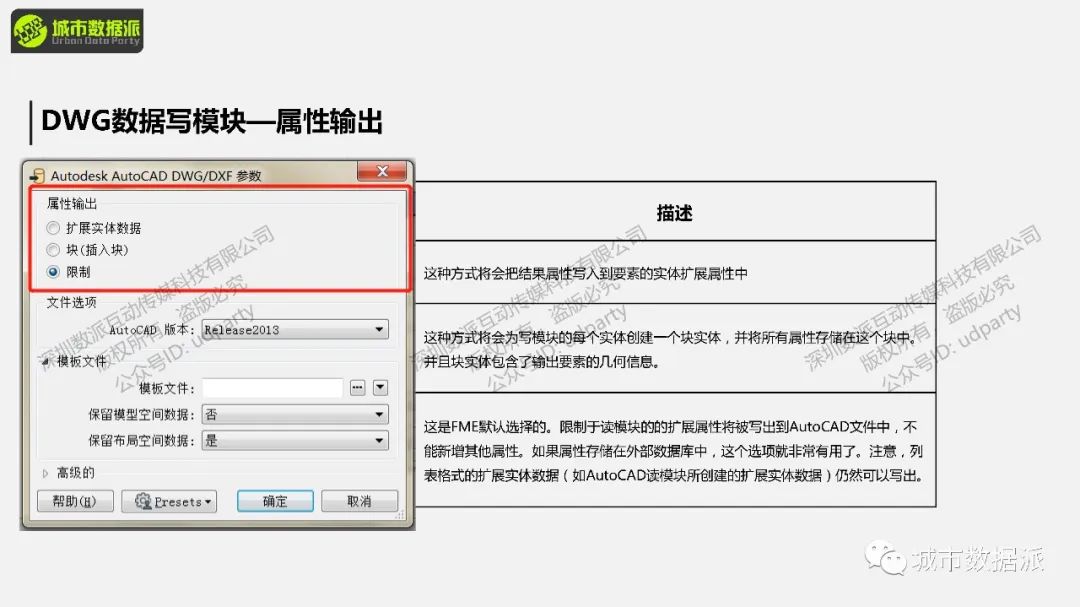Click the dialog title bar app icon
Screen dimensions: 1080x607
pyautogui.click(x=37, y=176)
